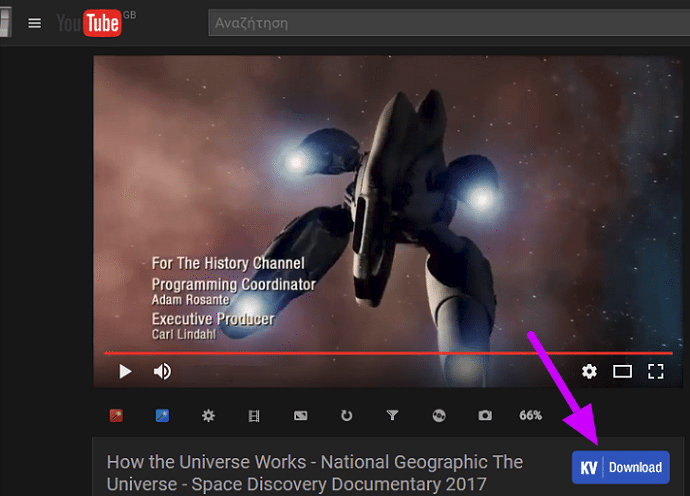This screenshot has height=496, width=690.
Task: Click the video title How the Universe Works
Action: coord(315,473)
